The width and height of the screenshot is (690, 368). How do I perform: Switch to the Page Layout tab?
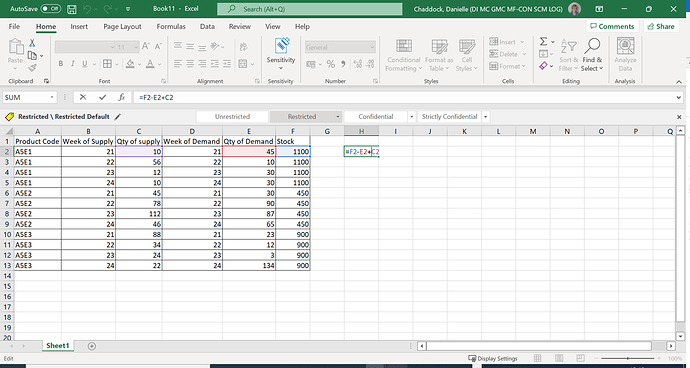pos(122,26)
